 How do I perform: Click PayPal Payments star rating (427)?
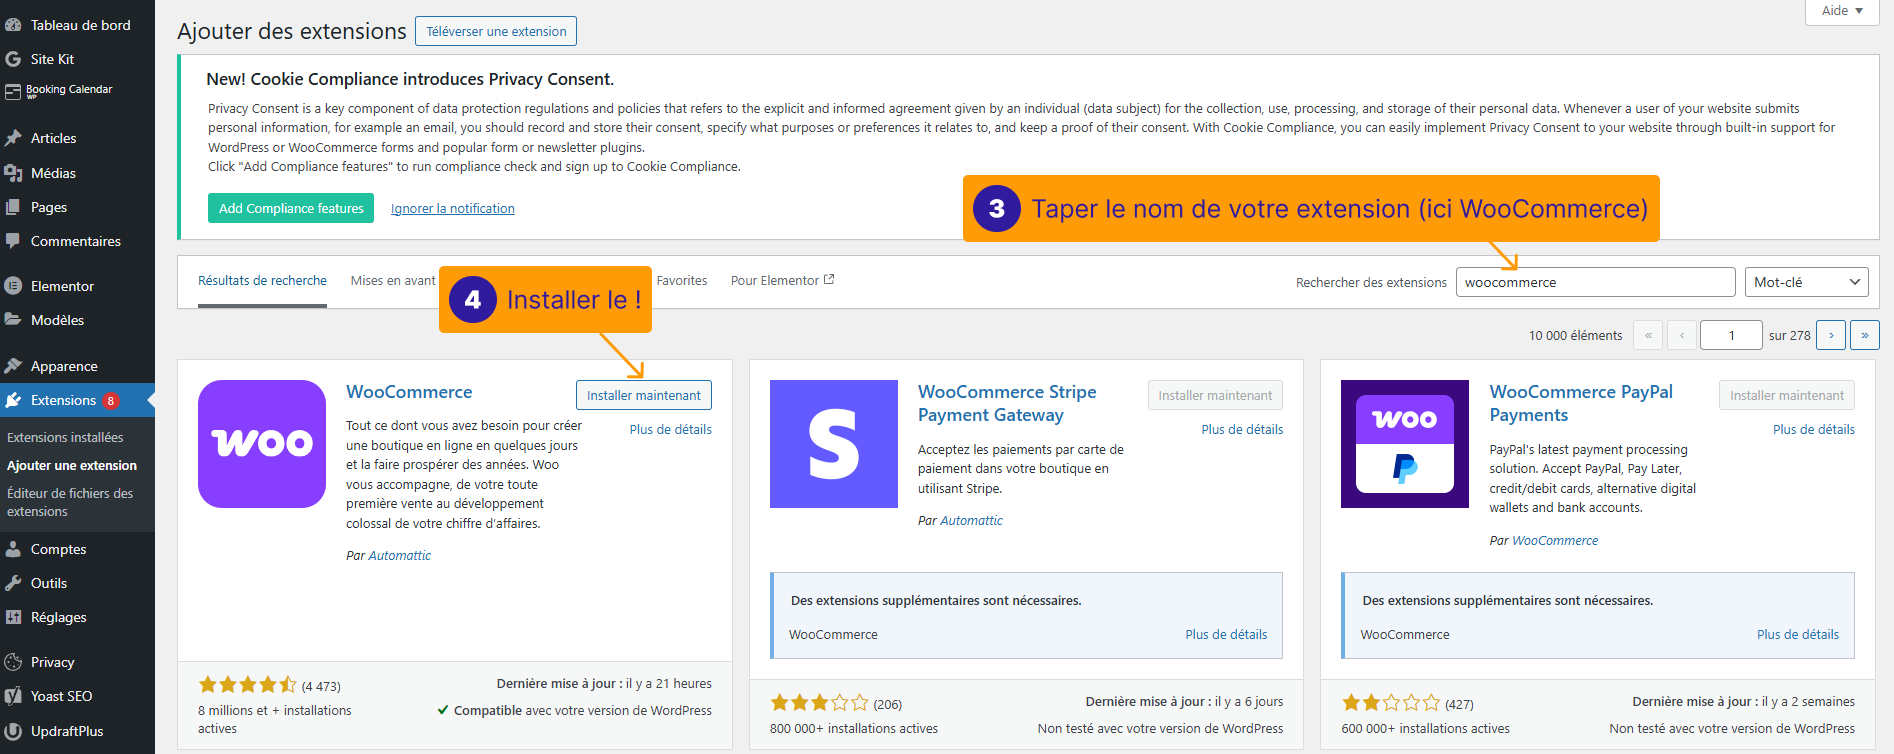pyautogui.click(x=1391, y=703)
